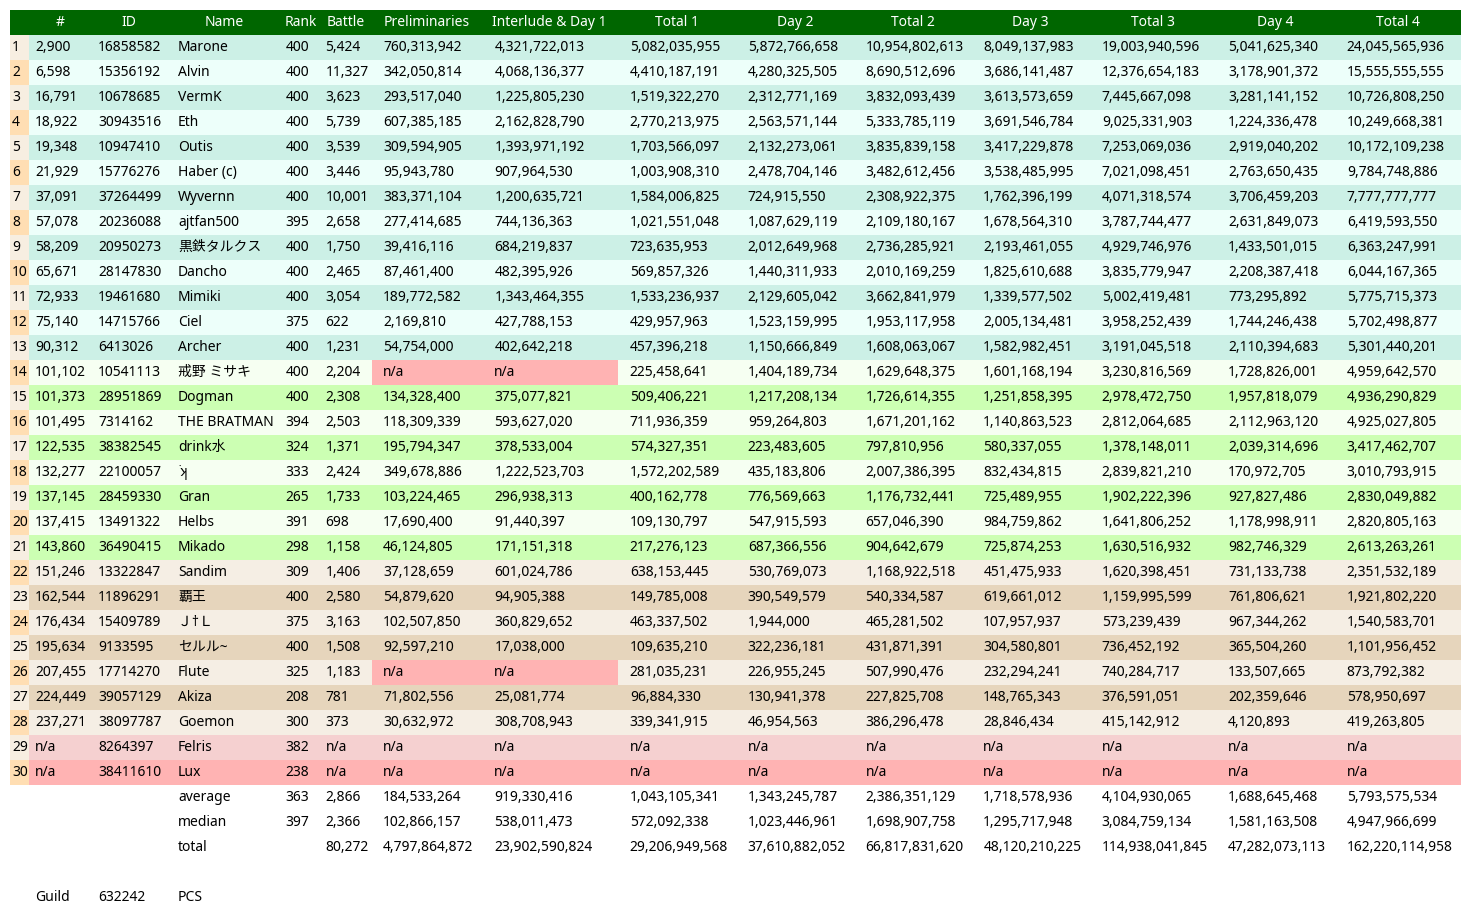
Task: Click the name cell Sandim
Action: (x=202, y=571)
